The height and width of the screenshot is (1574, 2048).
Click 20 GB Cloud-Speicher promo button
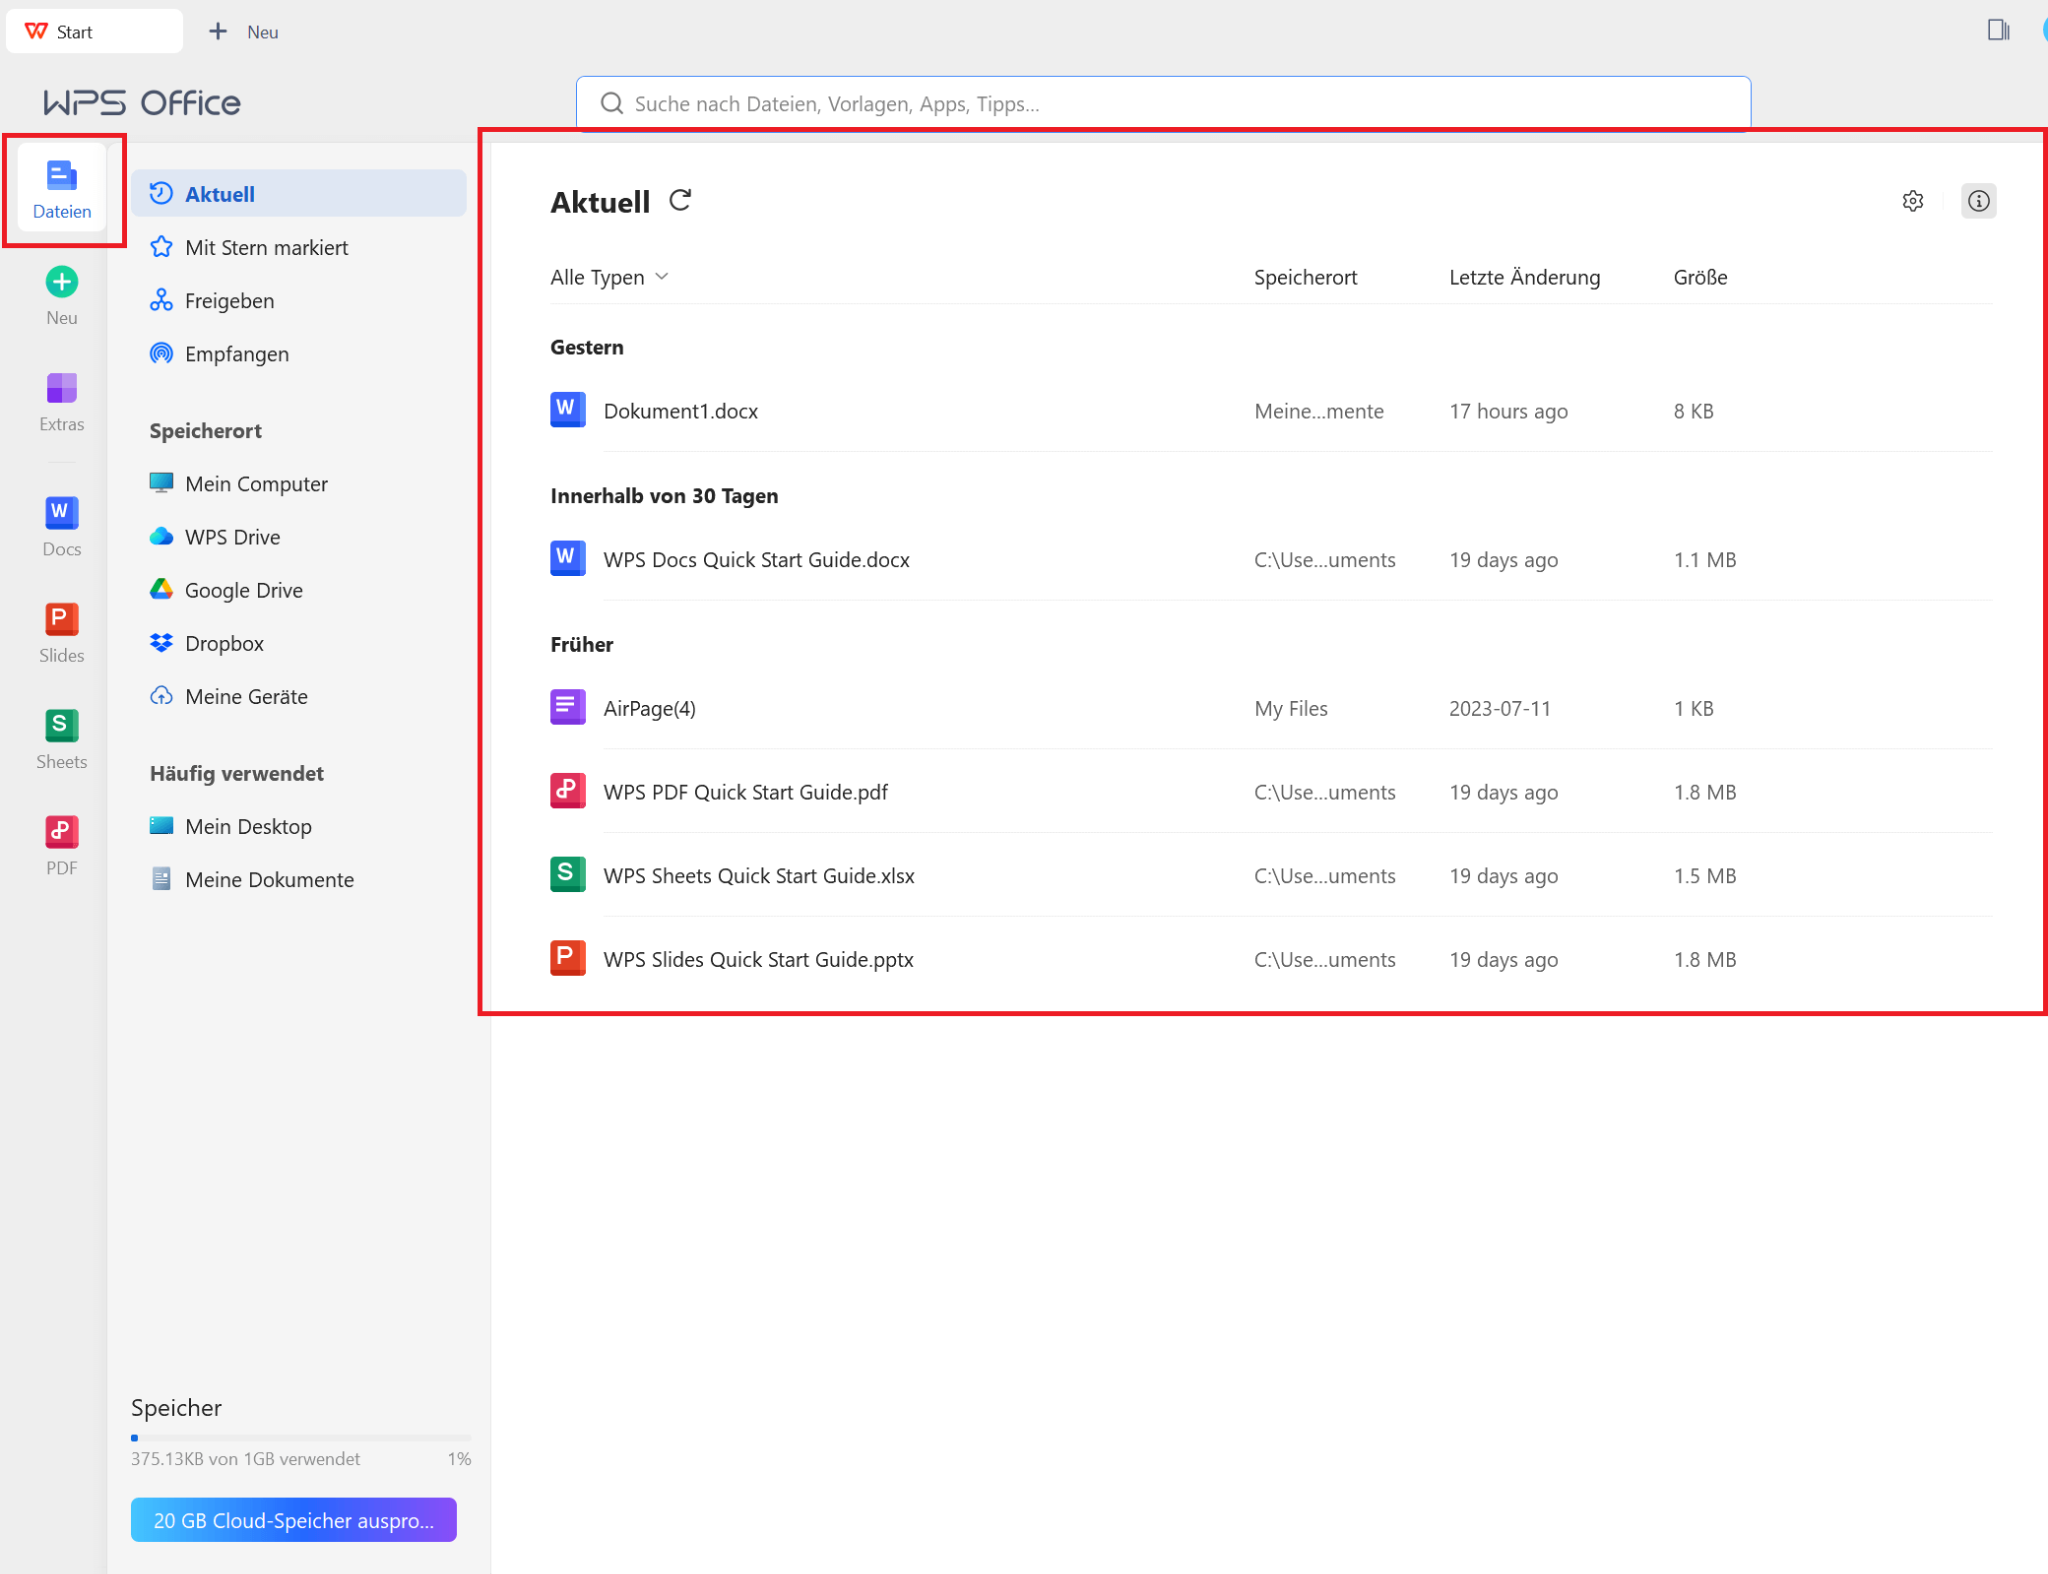293,1519
